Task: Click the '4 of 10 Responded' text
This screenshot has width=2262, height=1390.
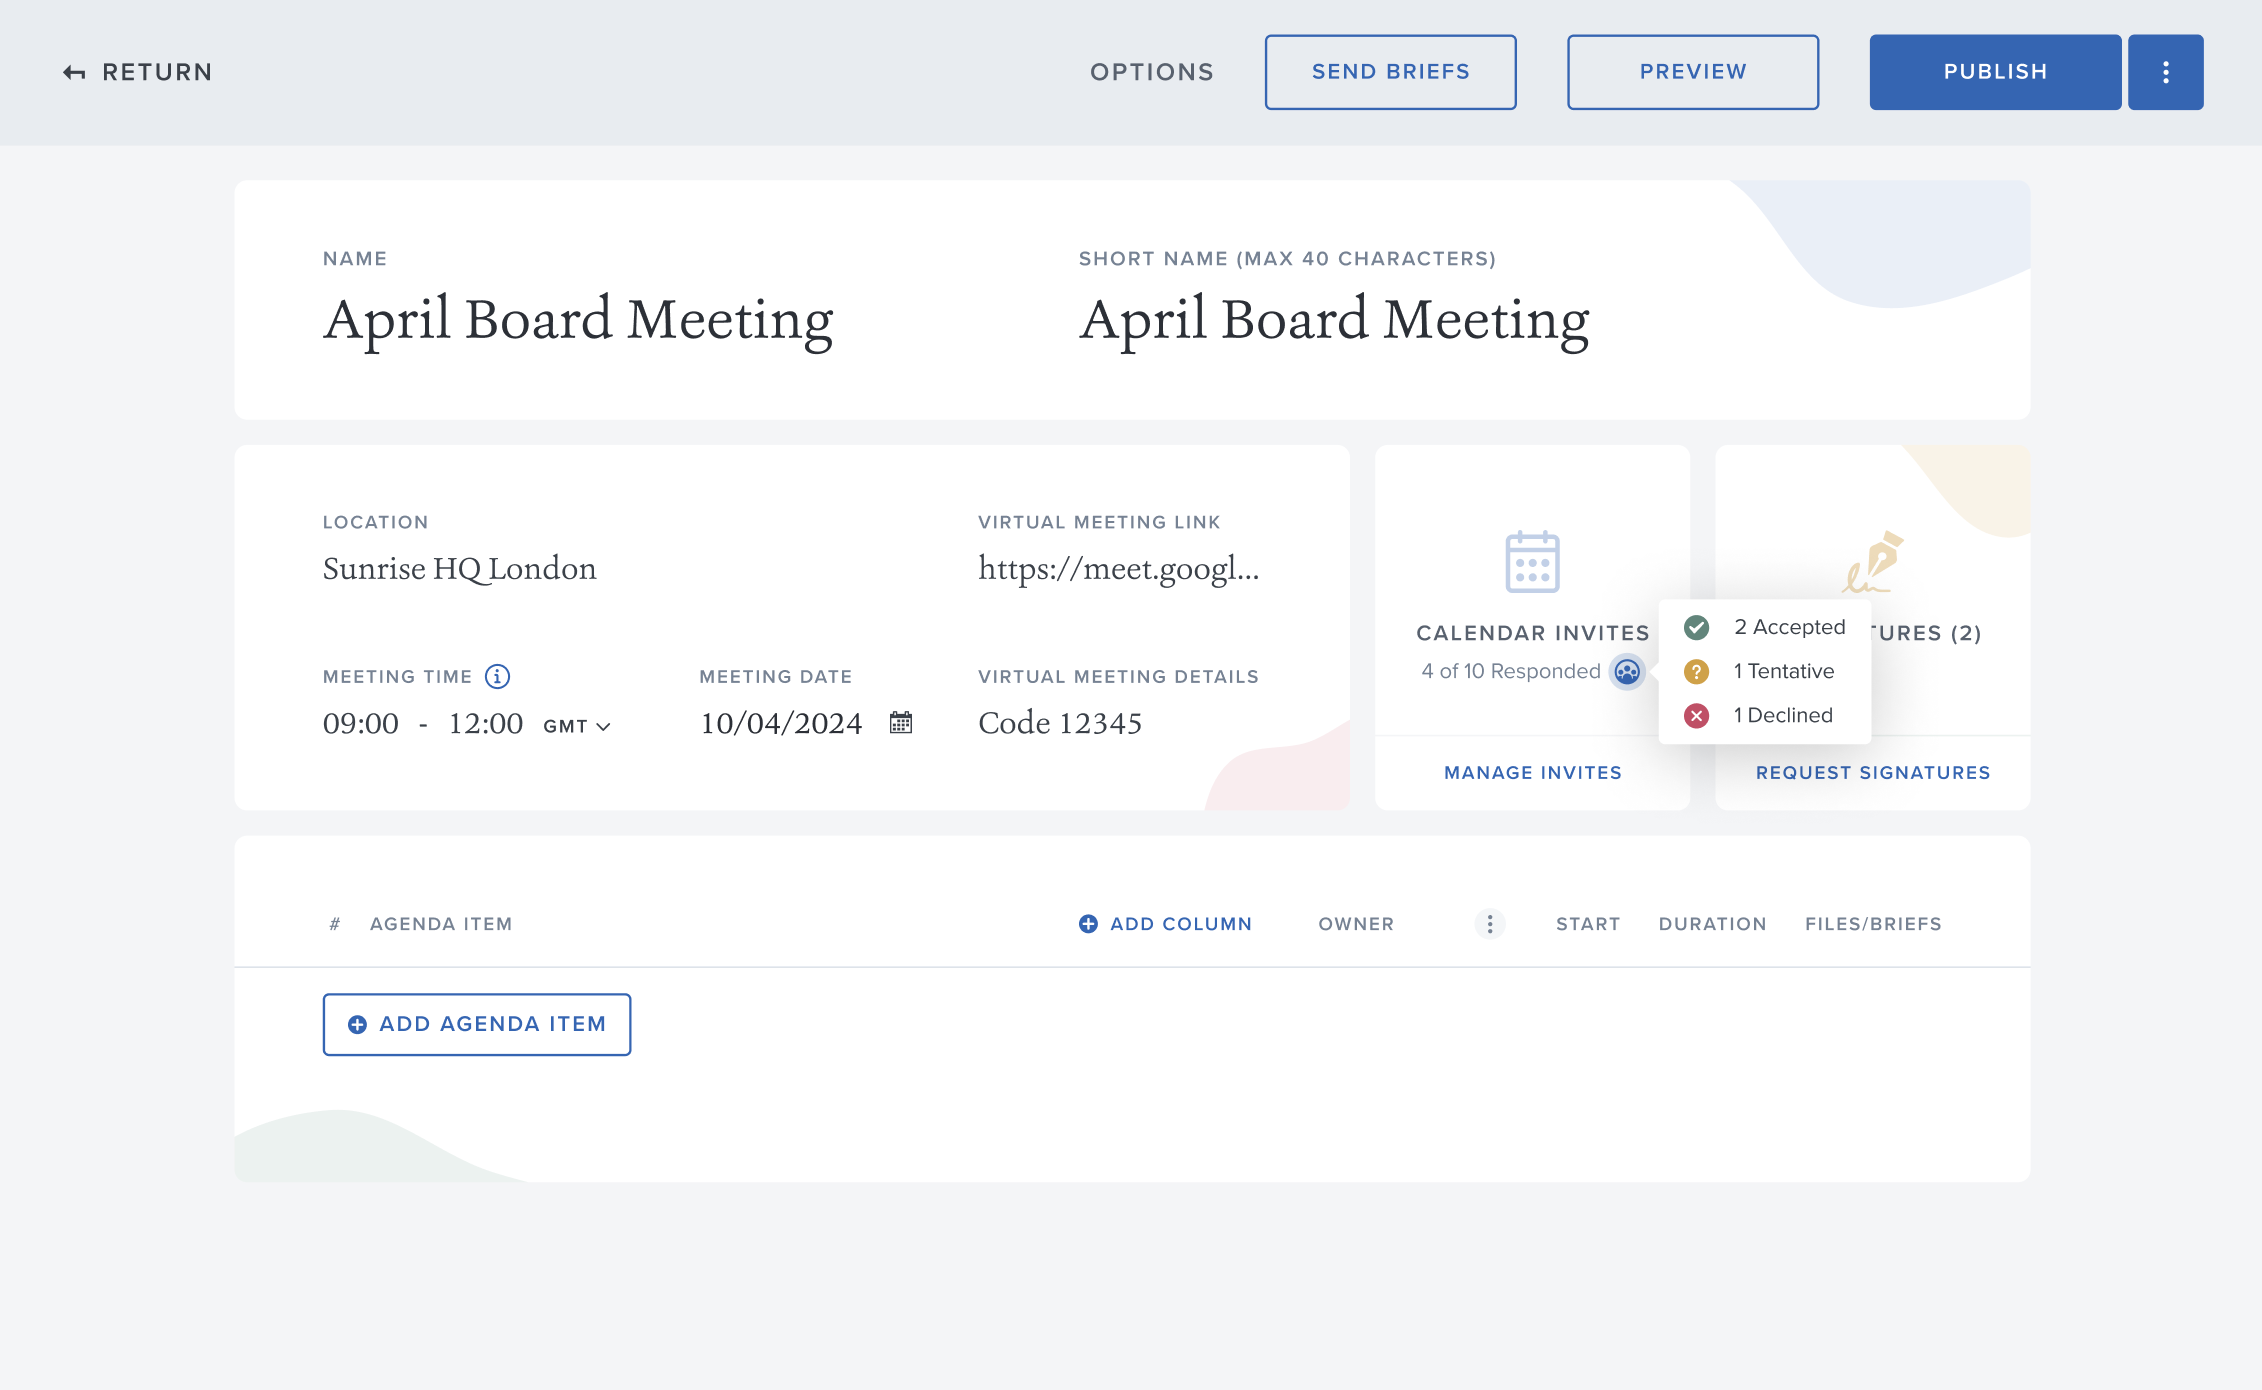Action: tap(1511, 671)
